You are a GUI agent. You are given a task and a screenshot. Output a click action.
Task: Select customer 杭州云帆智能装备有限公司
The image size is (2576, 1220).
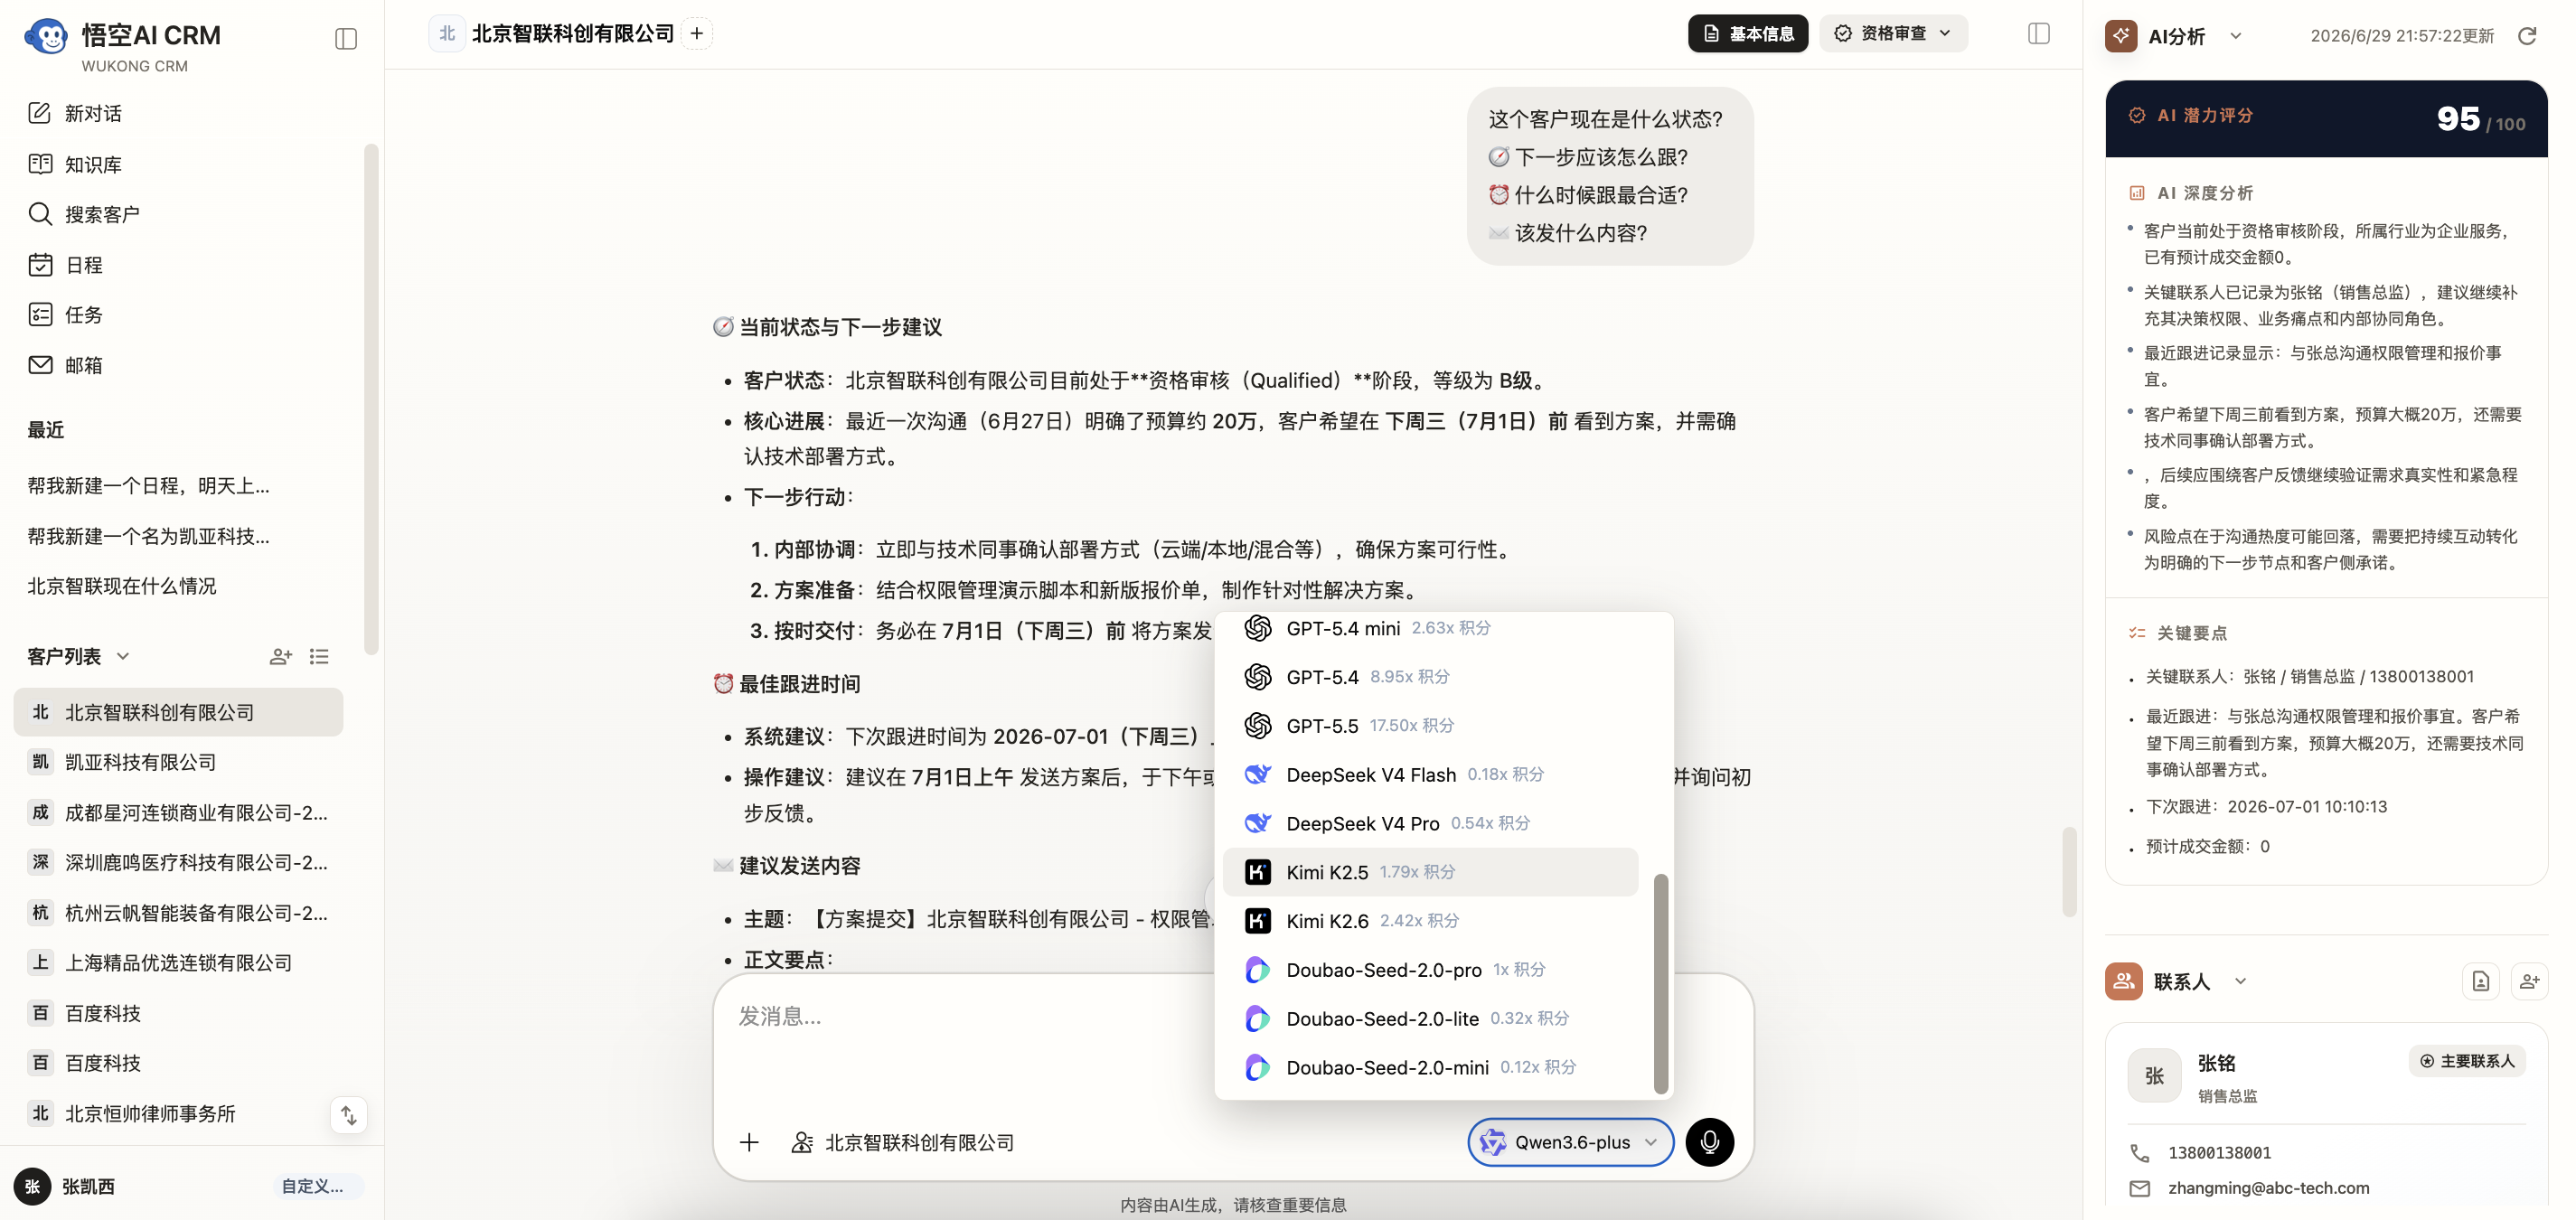(x=178, y=913)
